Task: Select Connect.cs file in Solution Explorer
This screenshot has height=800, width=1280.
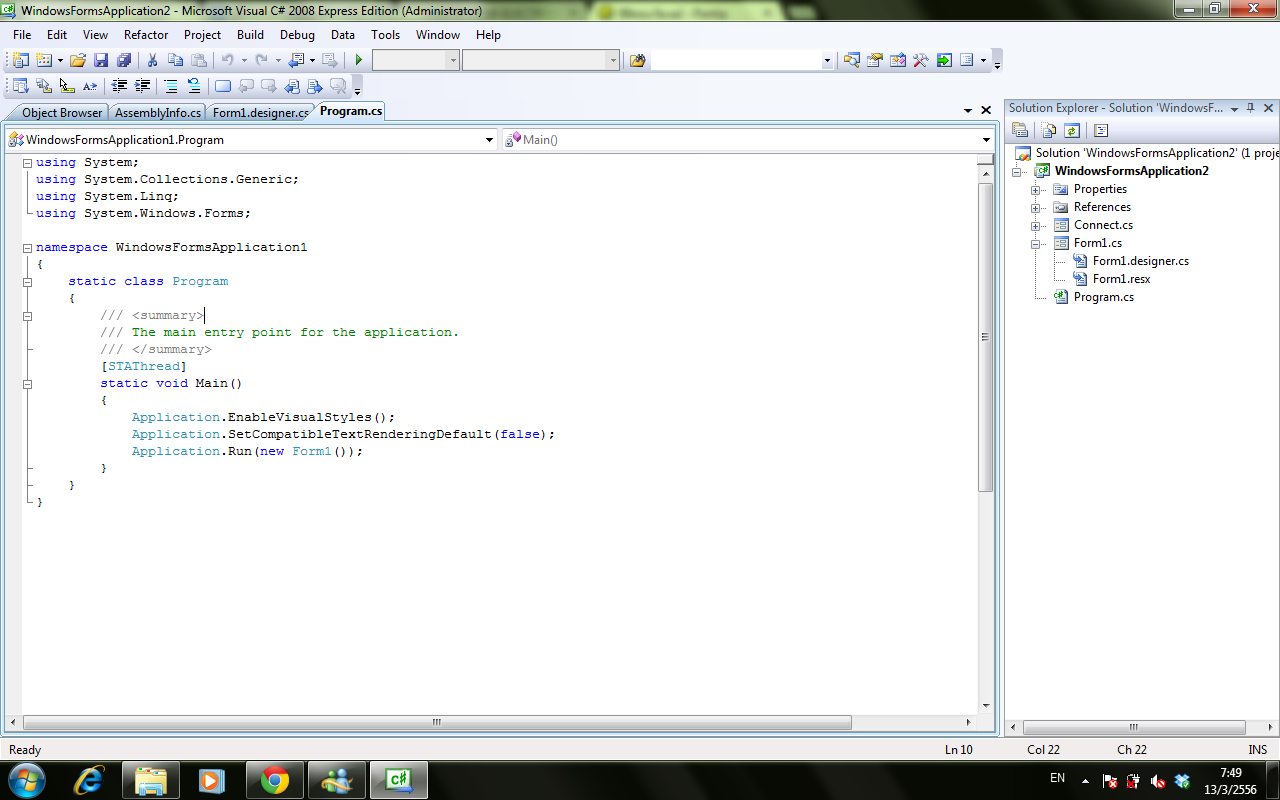Action: 1102,225
